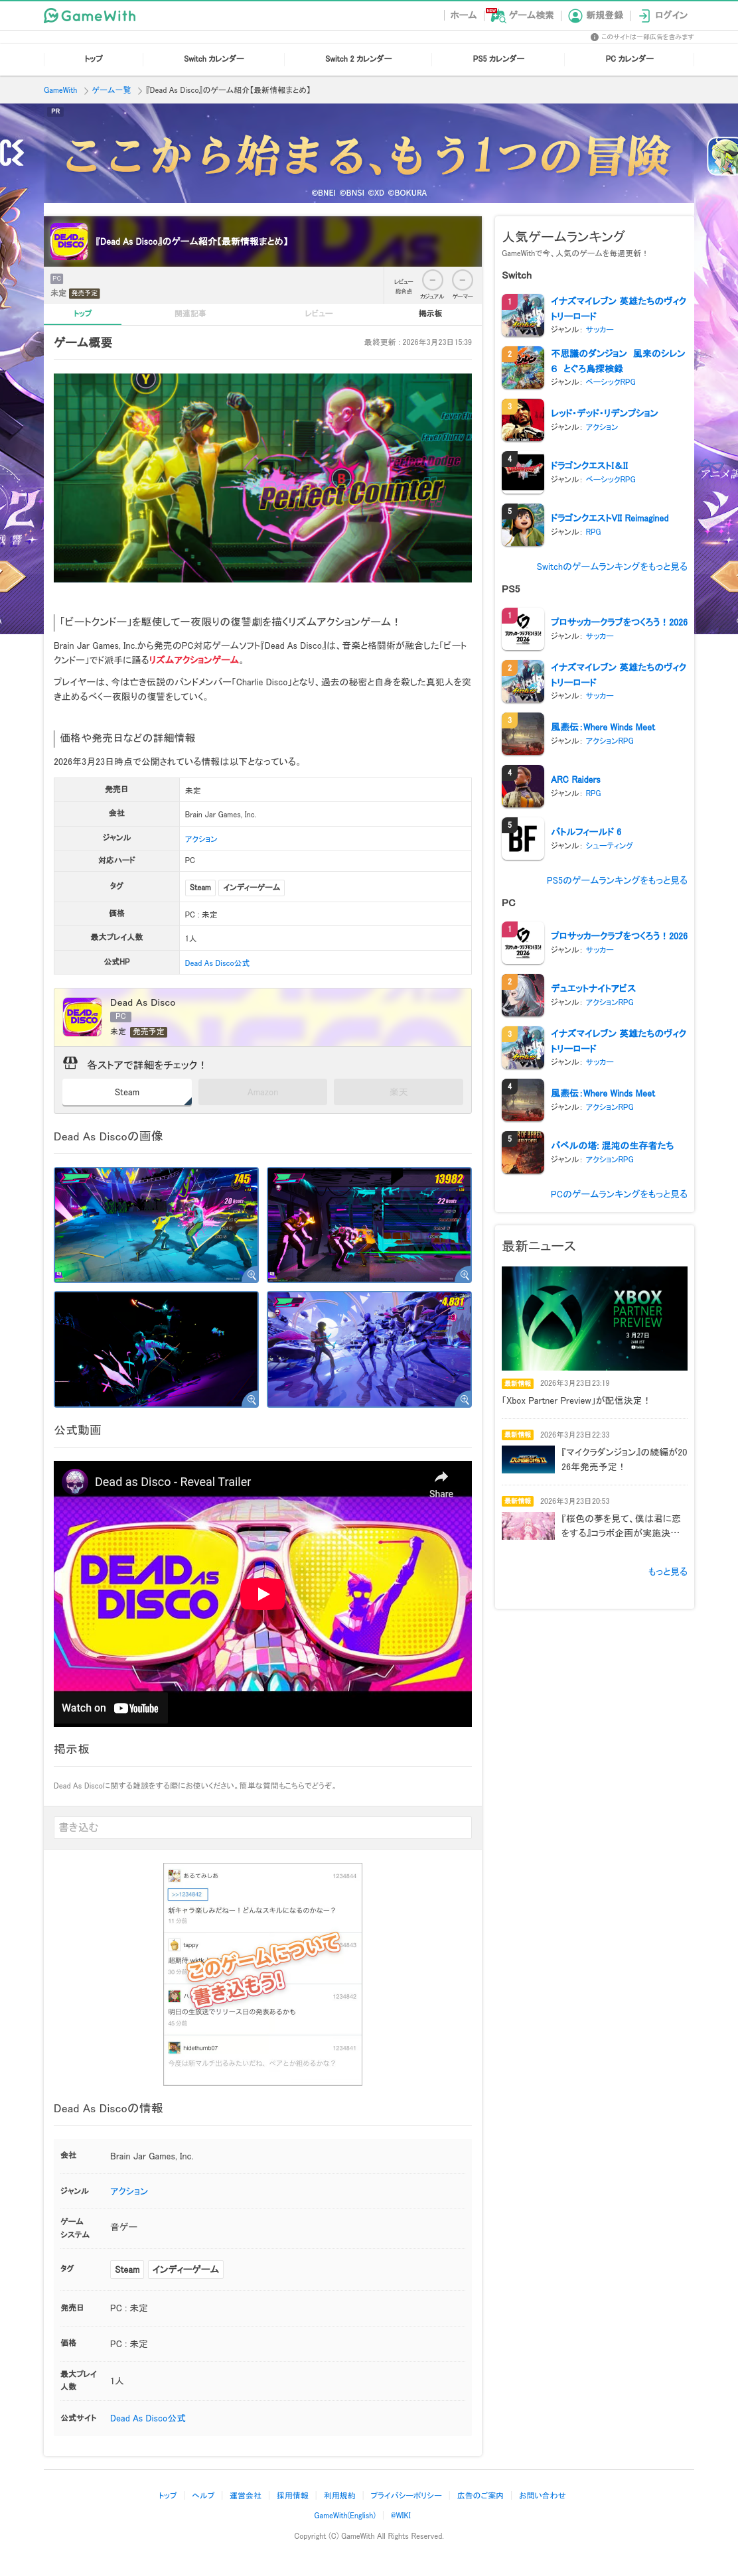The width and height of the screenshot is (738, 2576).
Task: Open バベルの塔: 混沌の生存者たち thumbnail
Action: coord(522,1152)
